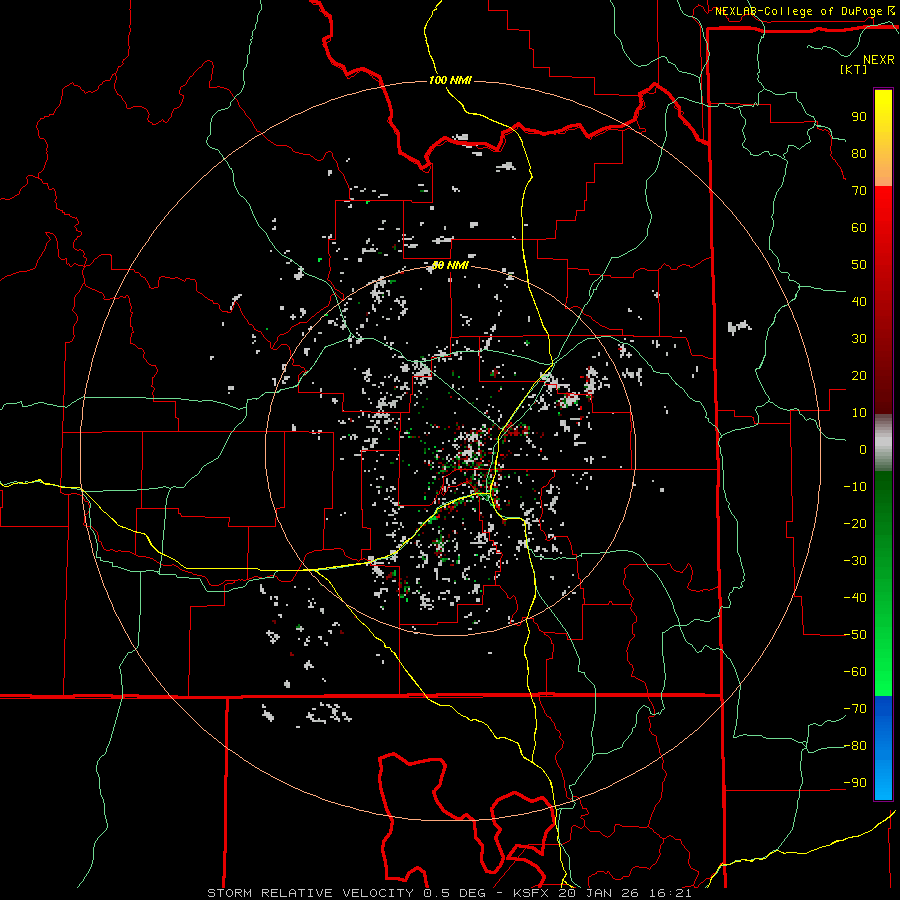Viewport: 900px width, 900px height.
Task: Click the -40 scale label
Action: [x=855, y=598]
